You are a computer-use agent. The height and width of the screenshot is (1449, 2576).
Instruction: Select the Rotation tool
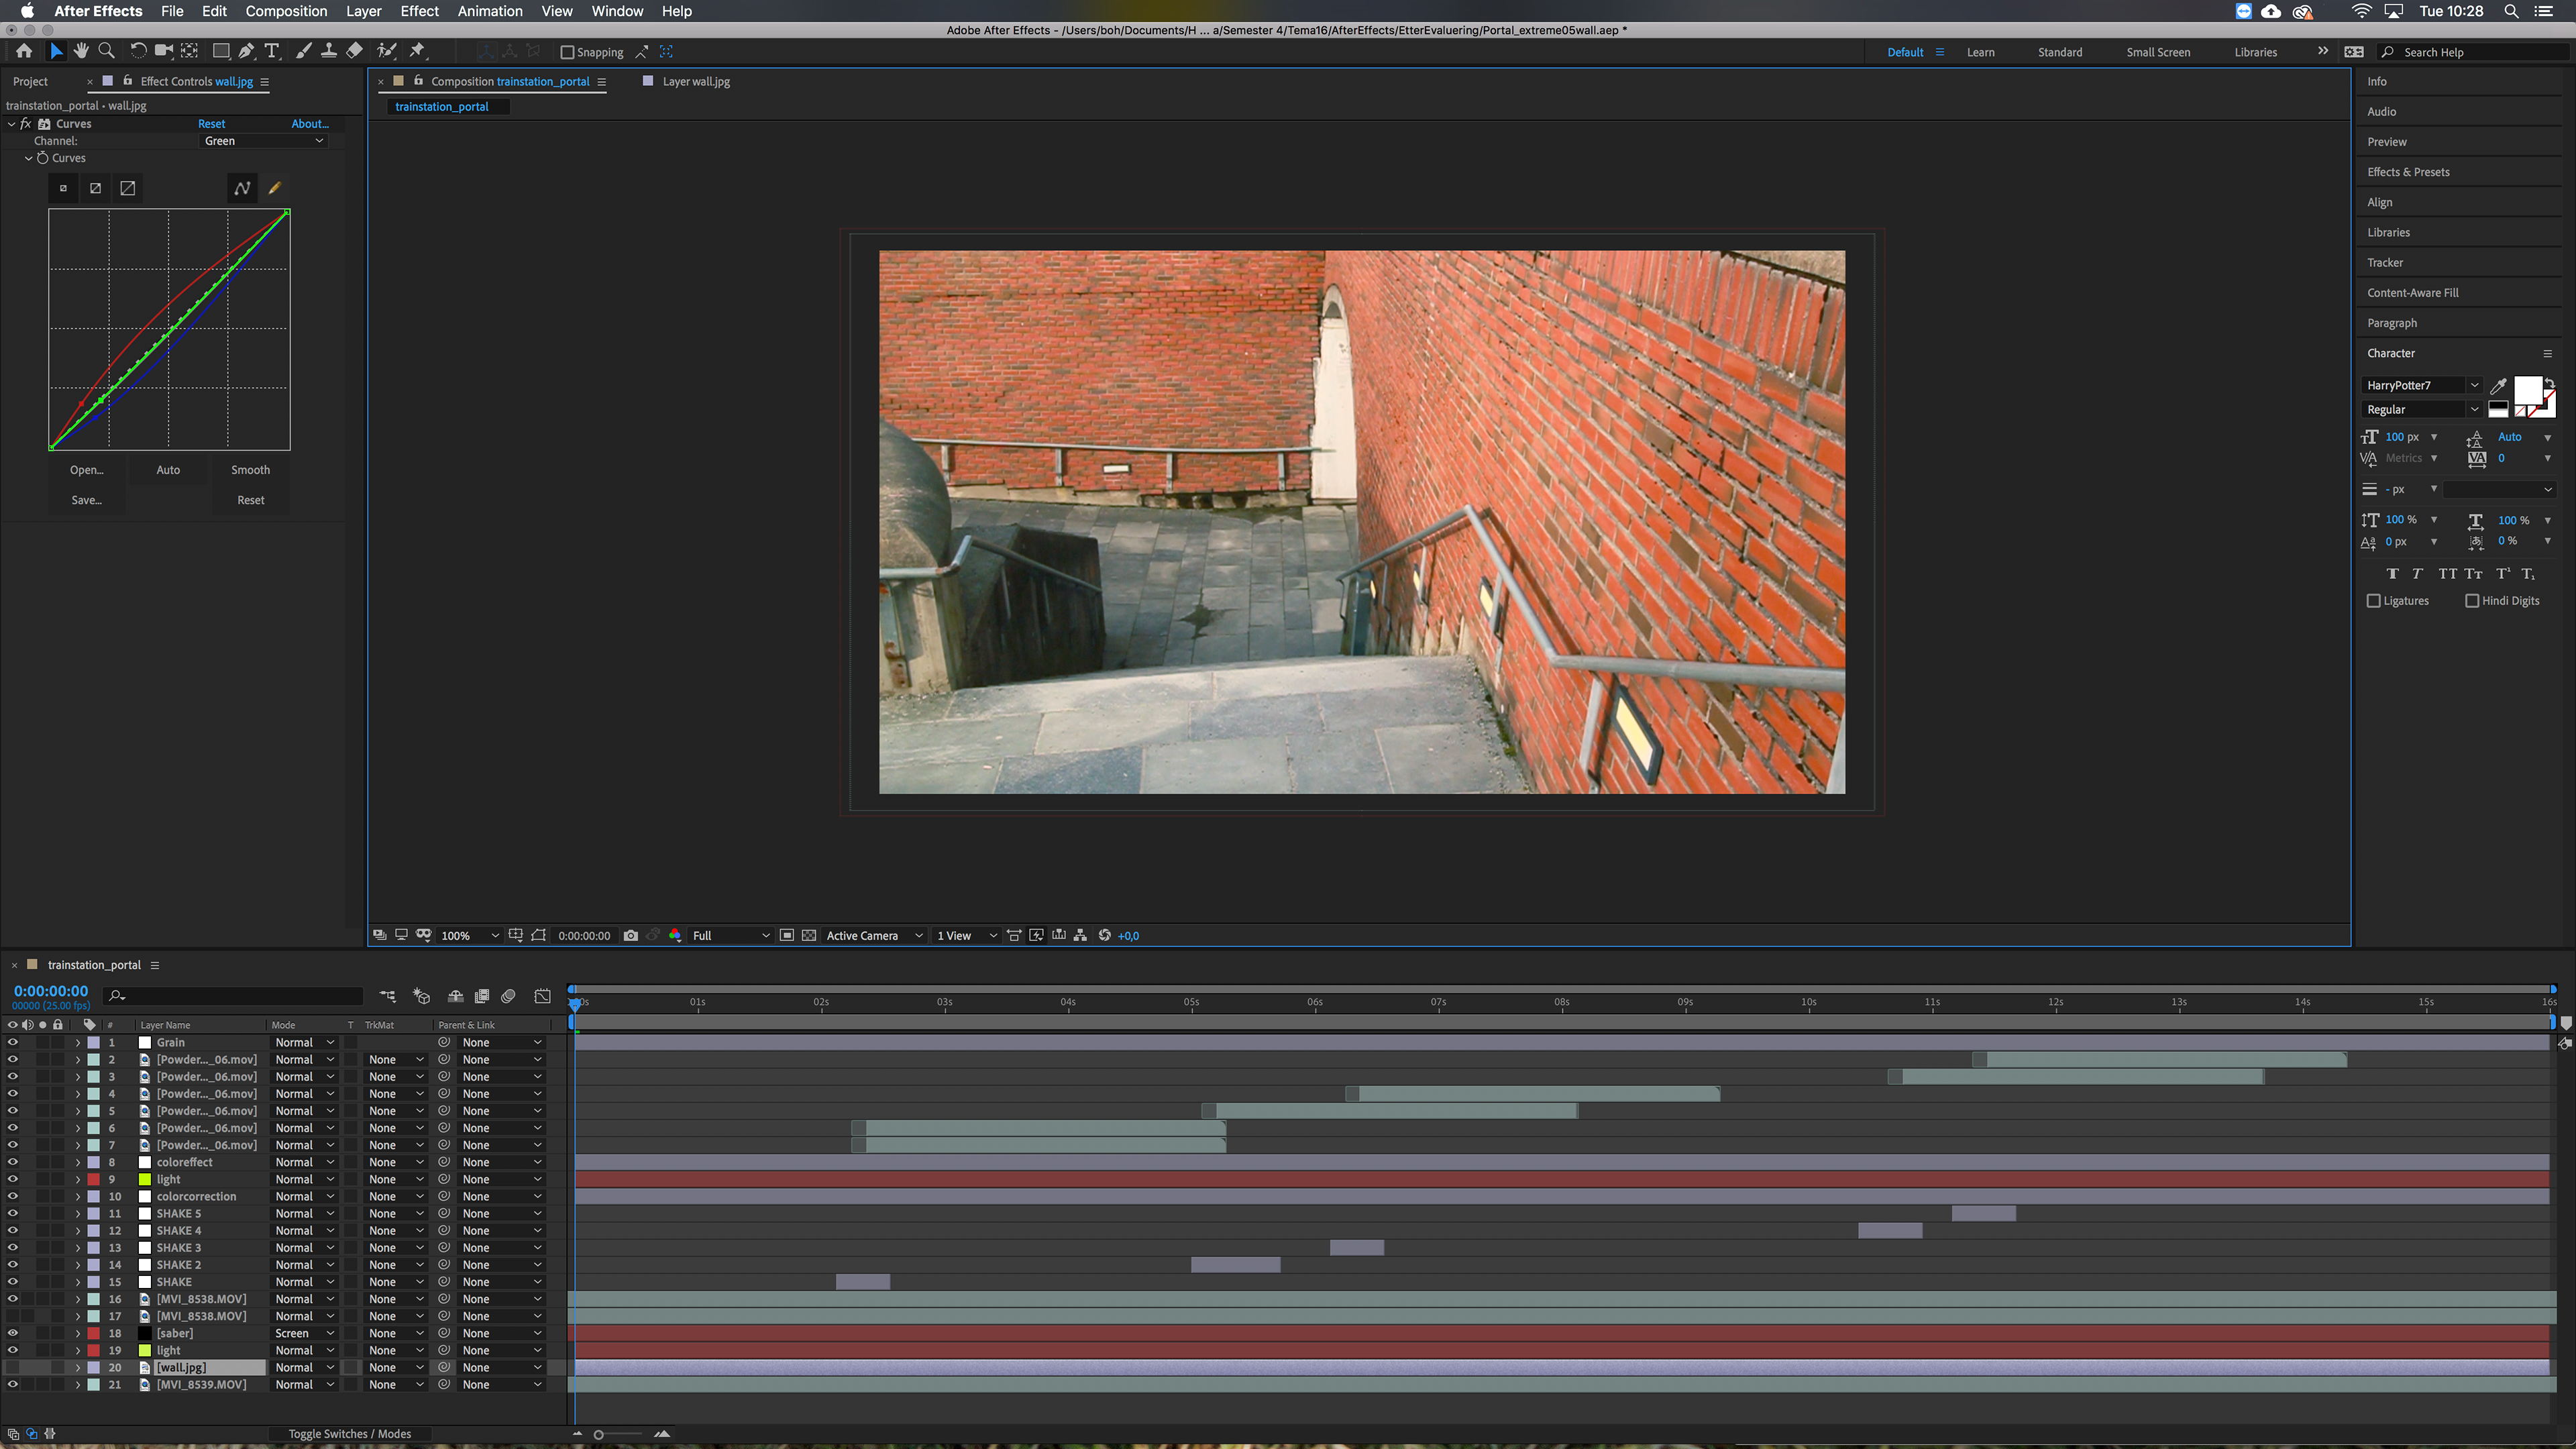[x=138, y=51]
